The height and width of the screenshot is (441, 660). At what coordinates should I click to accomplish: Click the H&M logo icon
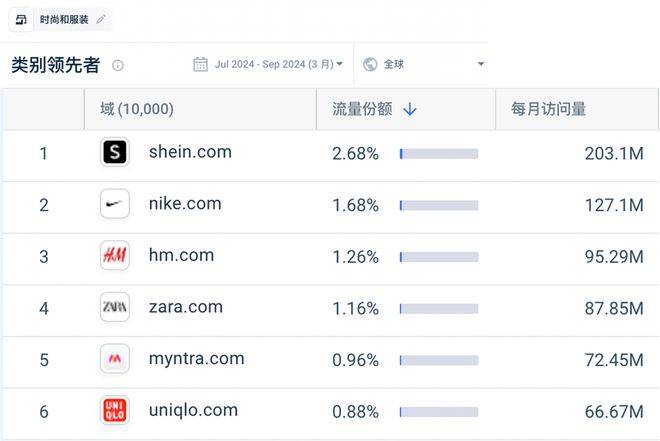pos(115,256)
